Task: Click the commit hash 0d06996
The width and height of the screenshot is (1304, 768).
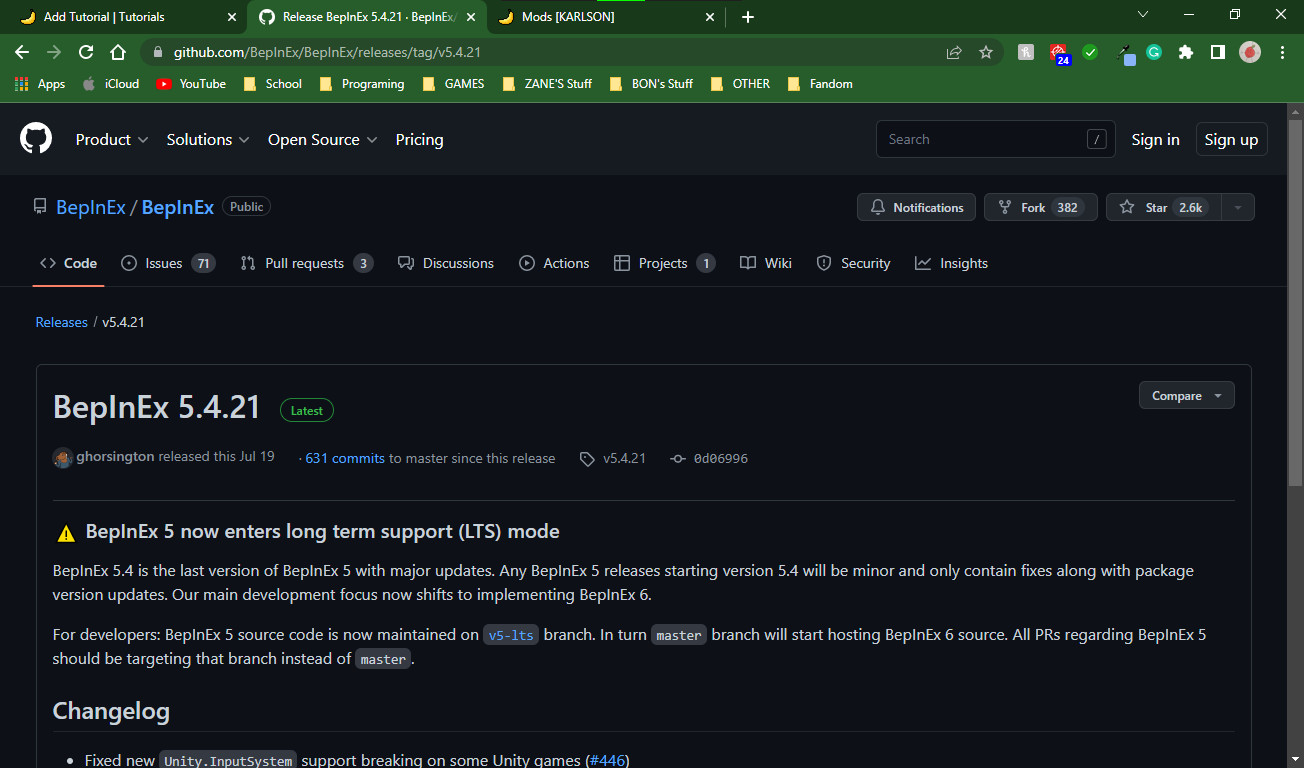Action: [x=720, y=458]
